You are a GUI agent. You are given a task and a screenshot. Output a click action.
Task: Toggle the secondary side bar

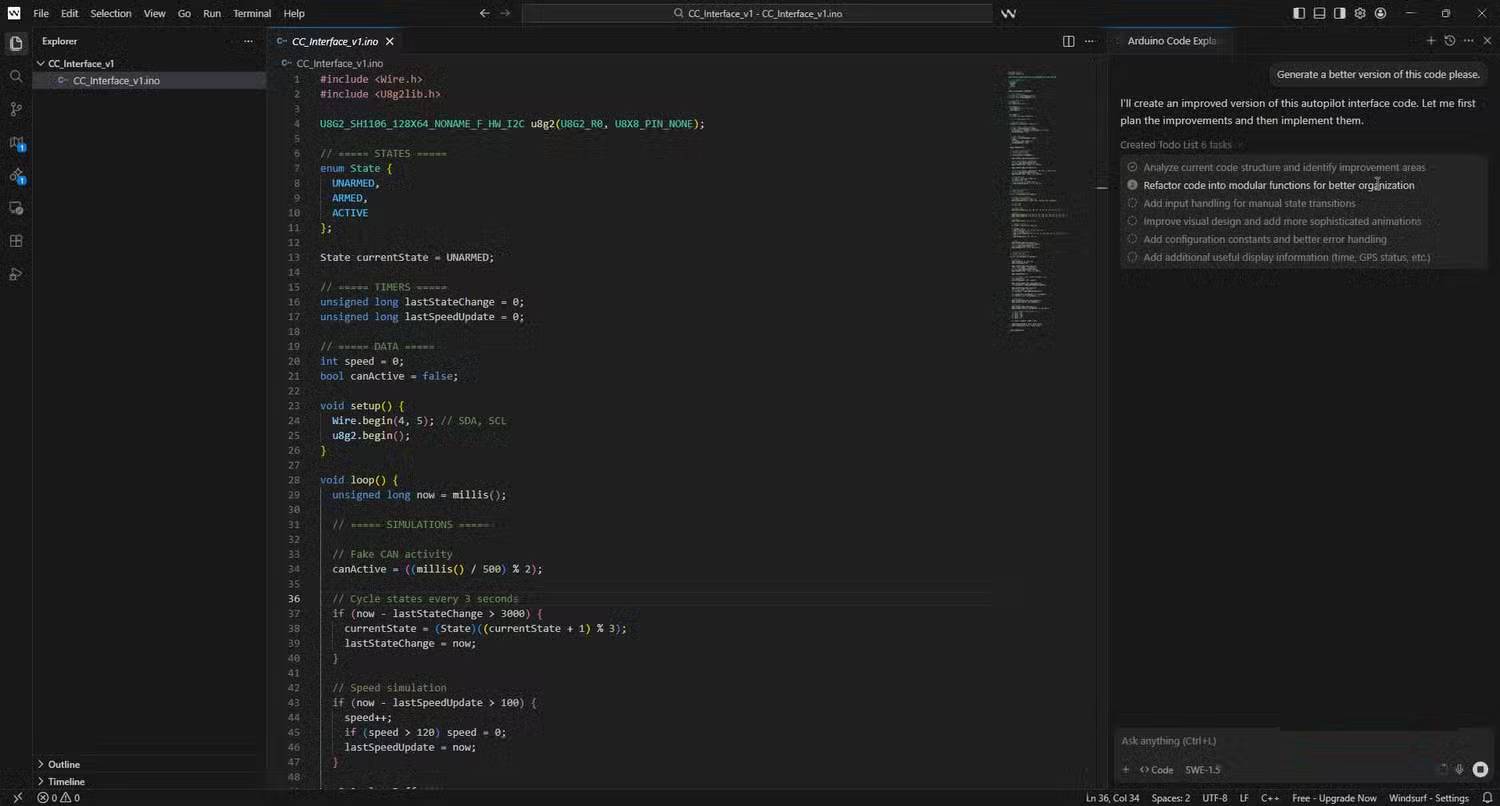(x=1339, y=13)
